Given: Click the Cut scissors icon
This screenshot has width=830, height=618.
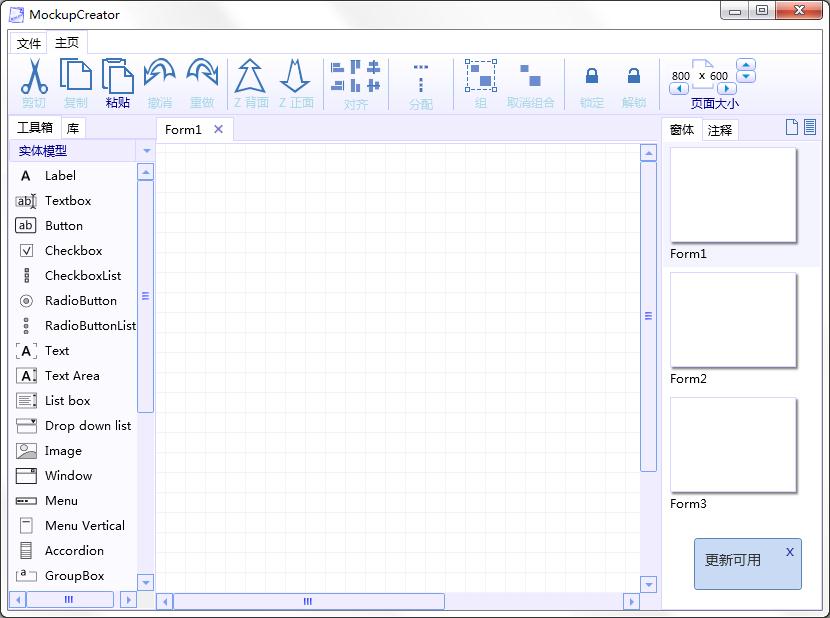Looking at the screenshot, I should click(x=34, y=77).
